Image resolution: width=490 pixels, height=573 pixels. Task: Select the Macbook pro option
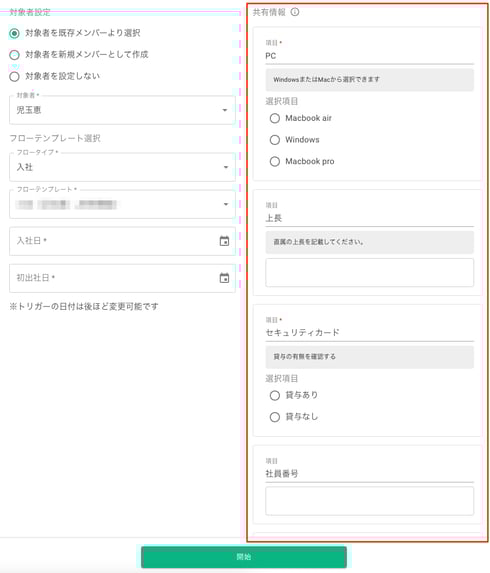point(274,162)
